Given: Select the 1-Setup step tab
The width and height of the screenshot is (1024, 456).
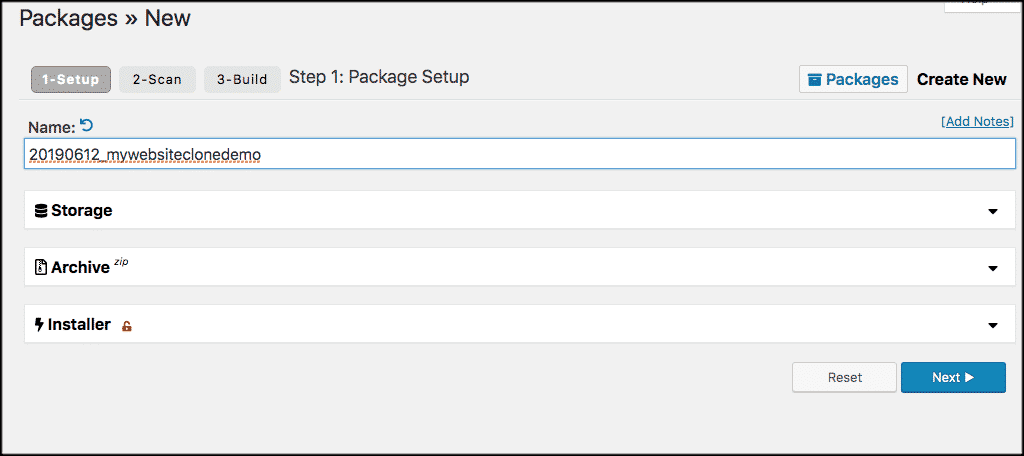Looking at the screenshot, I should click(71, 79).
